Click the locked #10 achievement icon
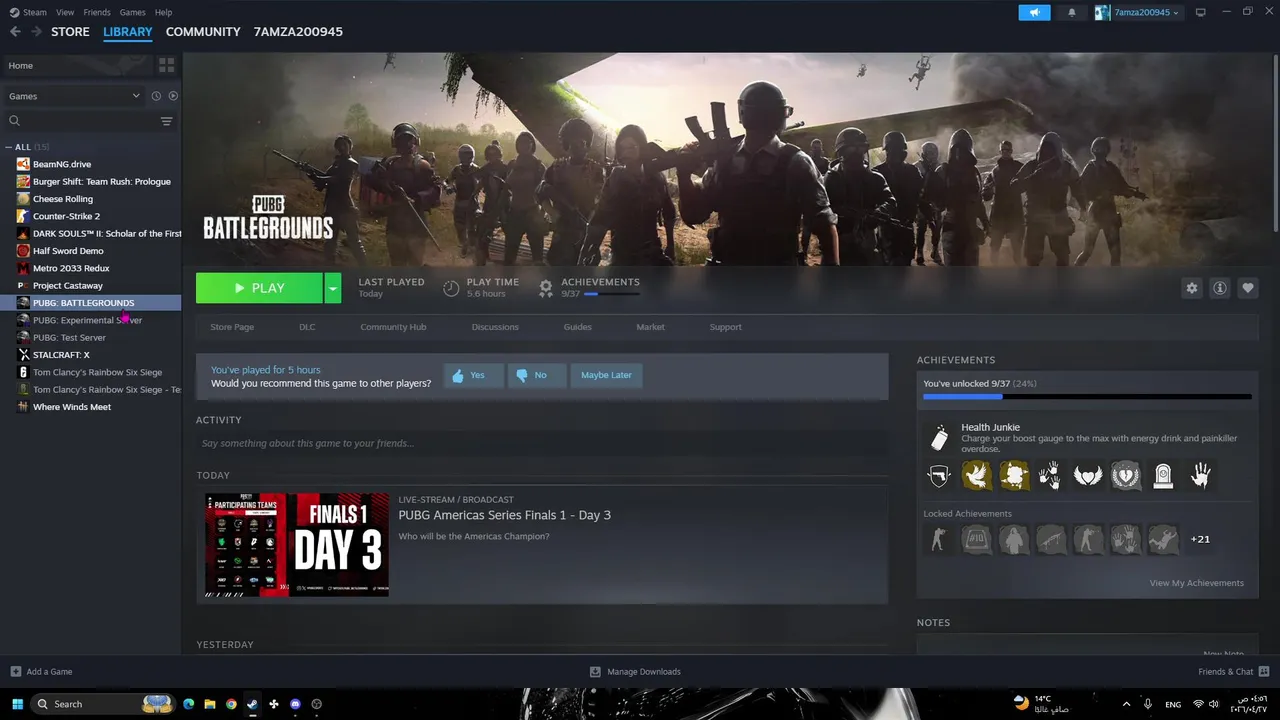Image resolution: width=1280 pixels, height=720 pixels. tap(976, 540)
